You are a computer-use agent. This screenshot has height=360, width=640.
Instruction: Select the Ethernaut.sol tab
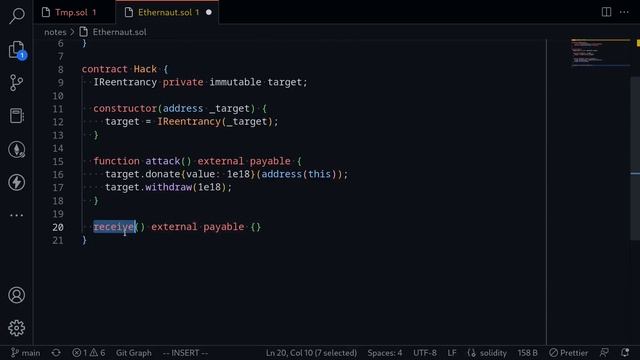coord(168,12)
